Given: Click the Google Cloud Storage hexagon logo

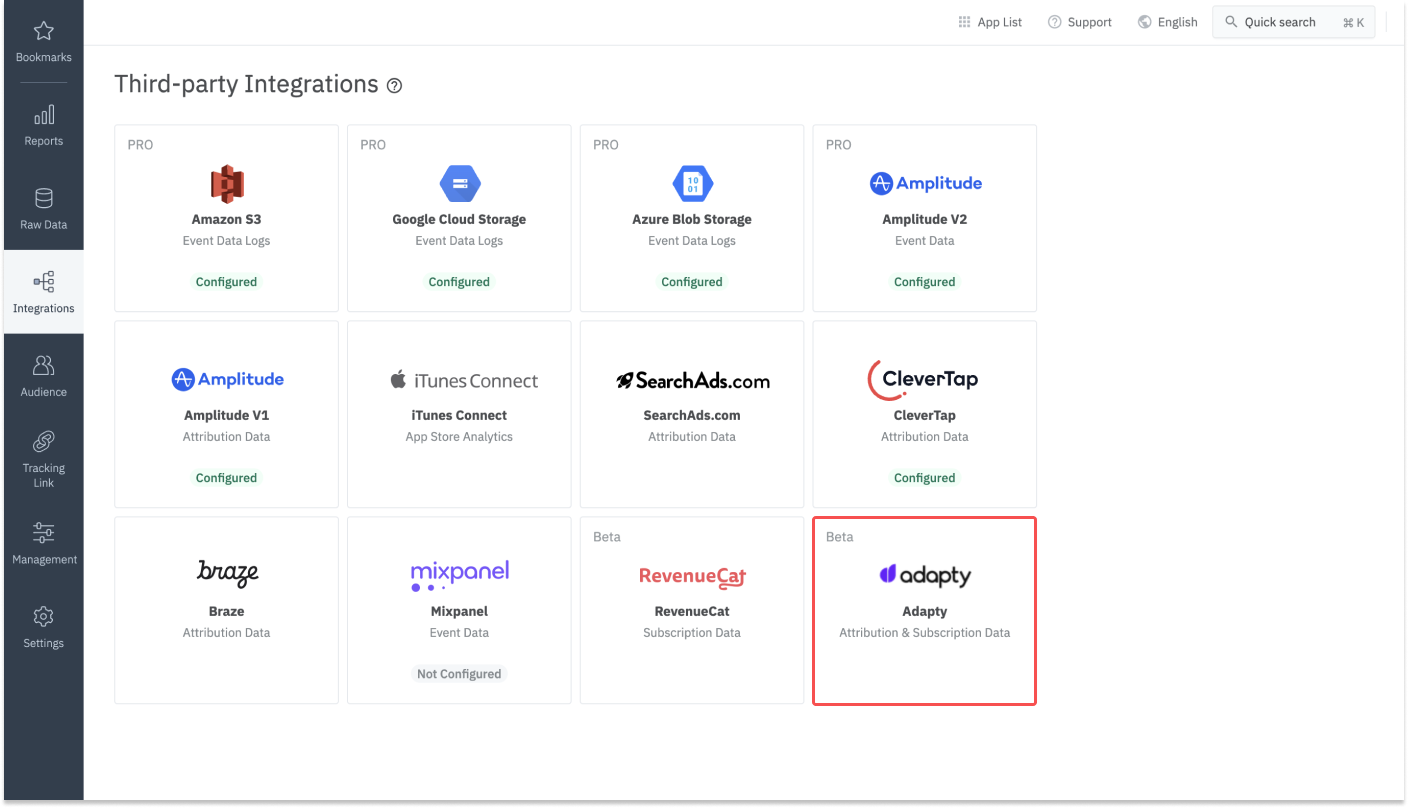Looking at the screenshot, I should (460, 184).
